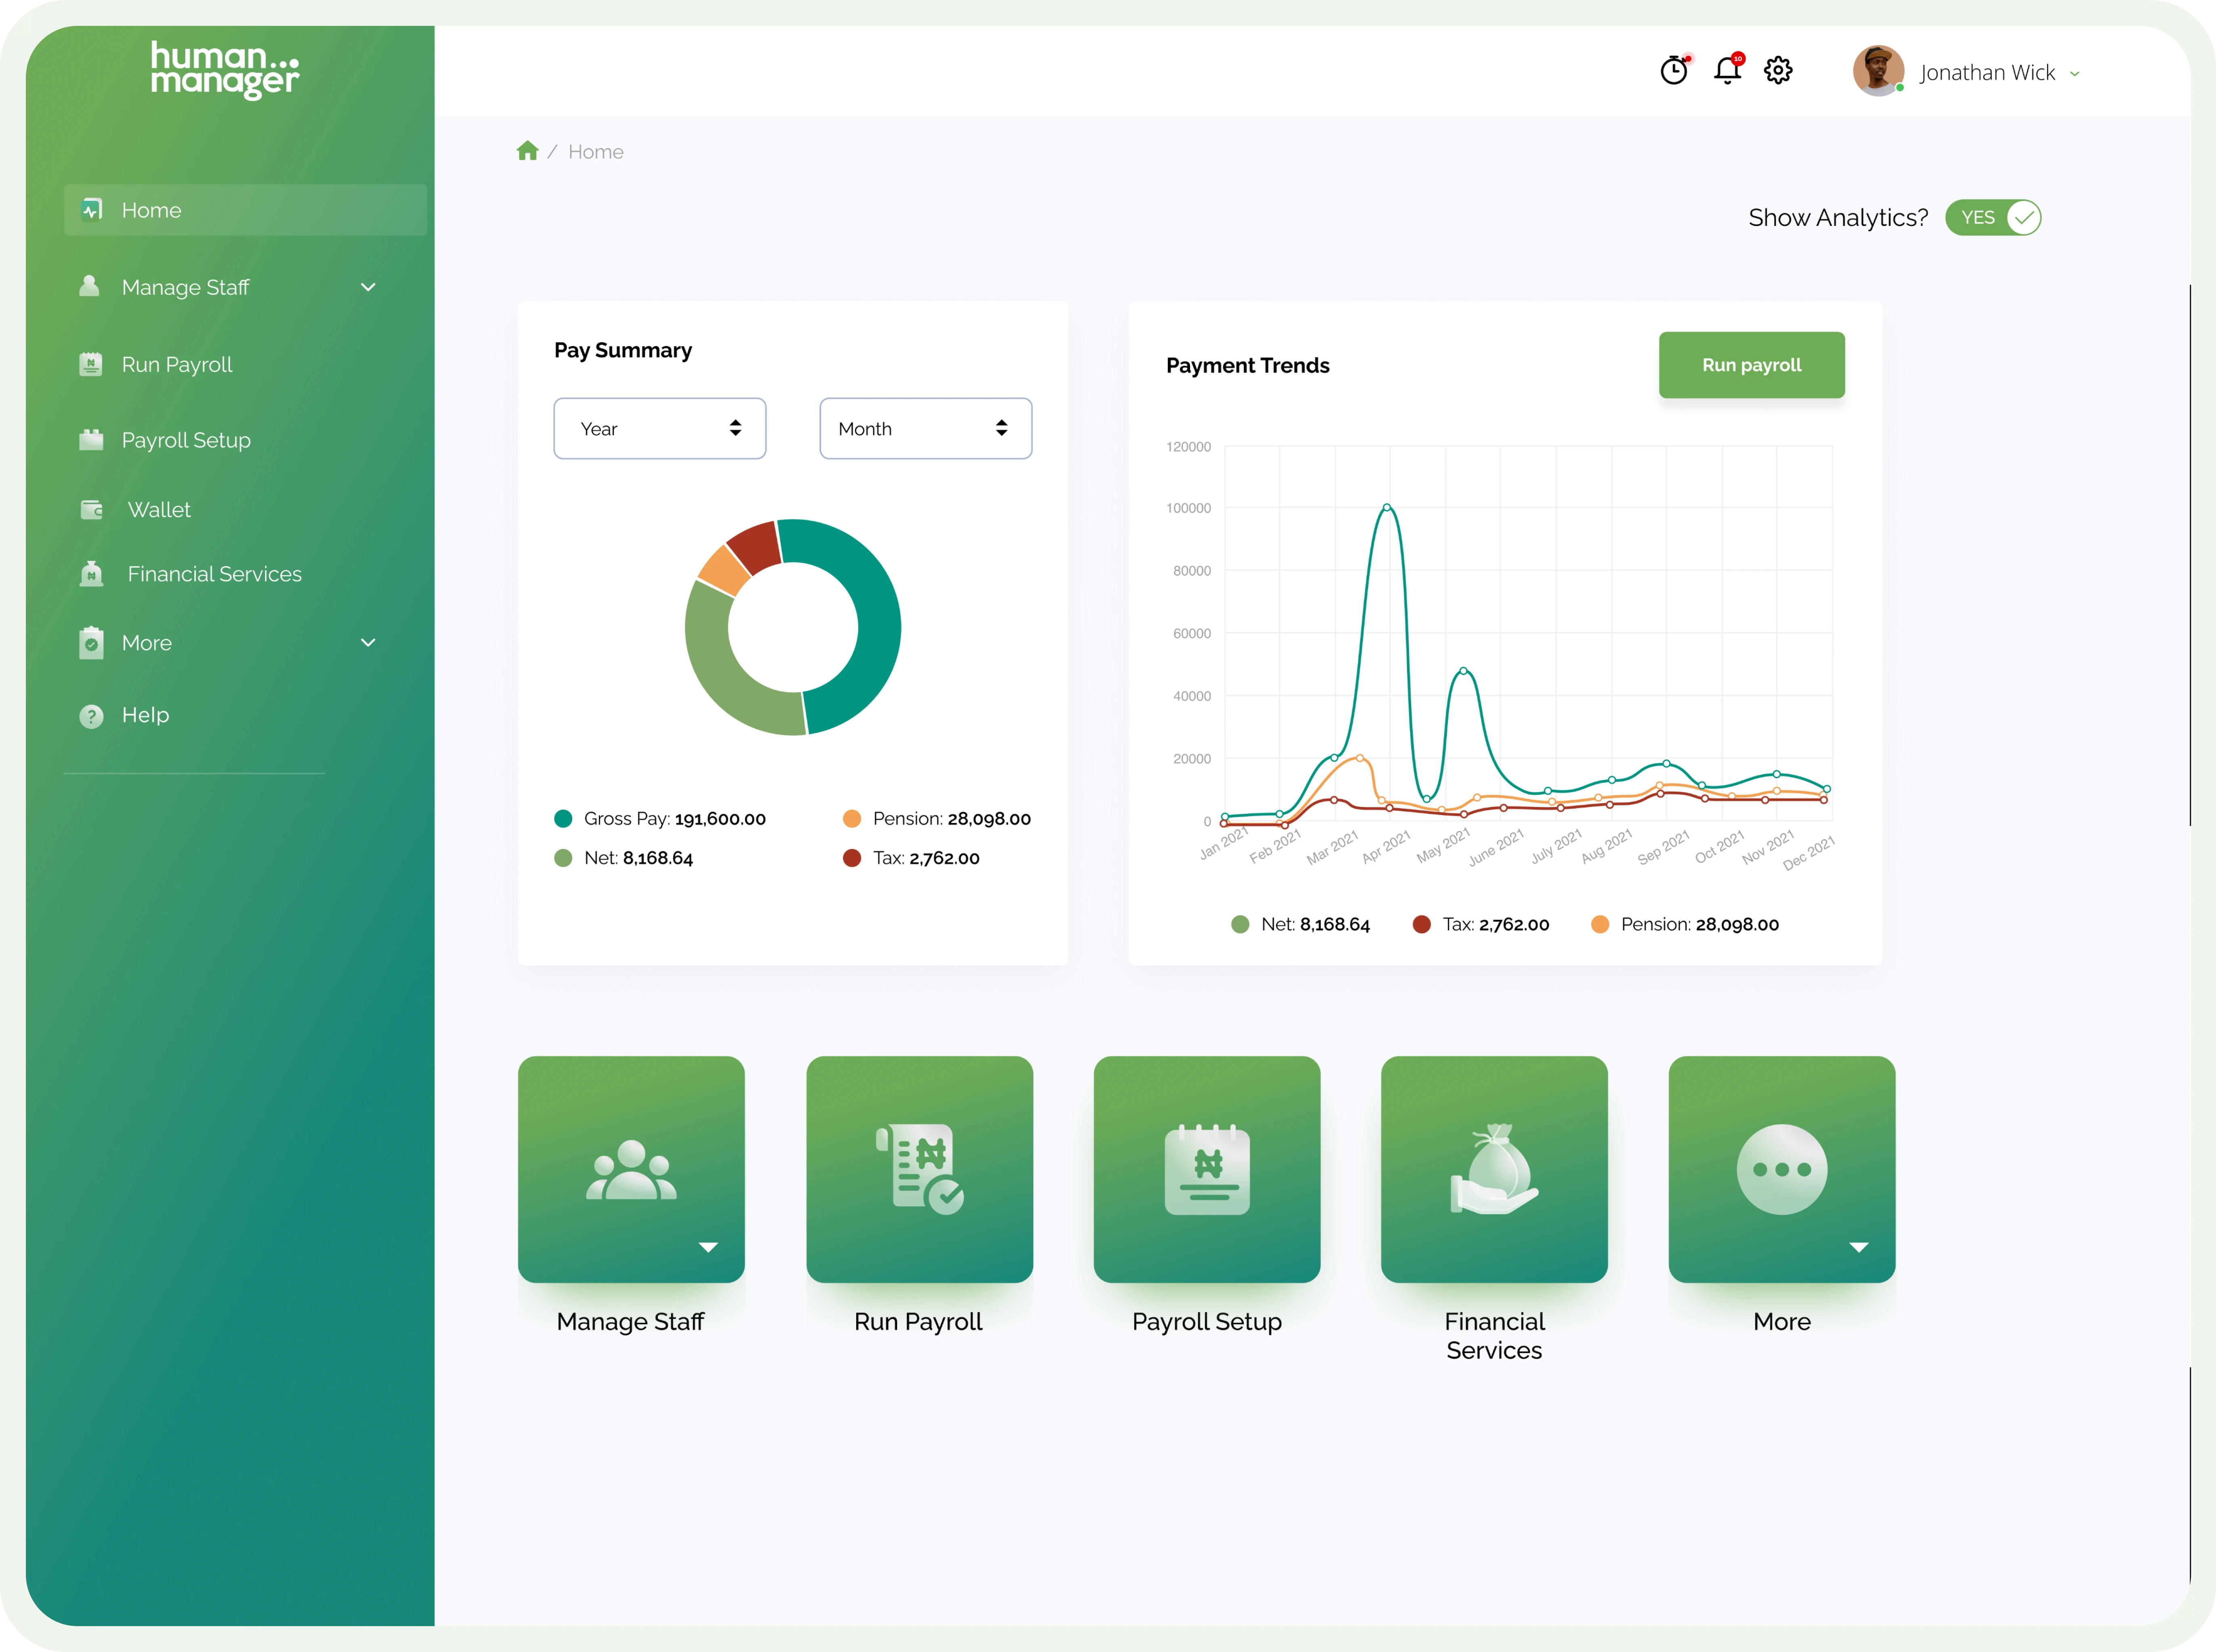Click the Gross Pay legend color dot
This screenshot has width=2216, height=1652.
pyautogui.click(x=563, y=819)
